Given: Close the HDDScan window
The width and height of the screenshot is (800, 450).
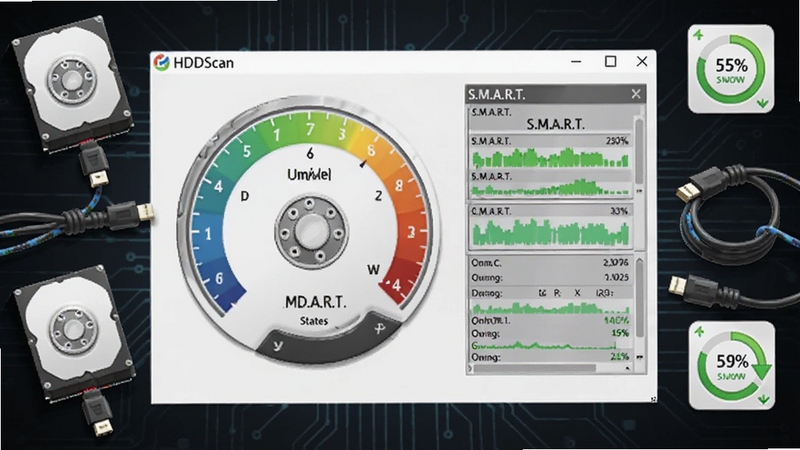Looking at the screenshot, I should pyautogui.click(x=642, y=61).
